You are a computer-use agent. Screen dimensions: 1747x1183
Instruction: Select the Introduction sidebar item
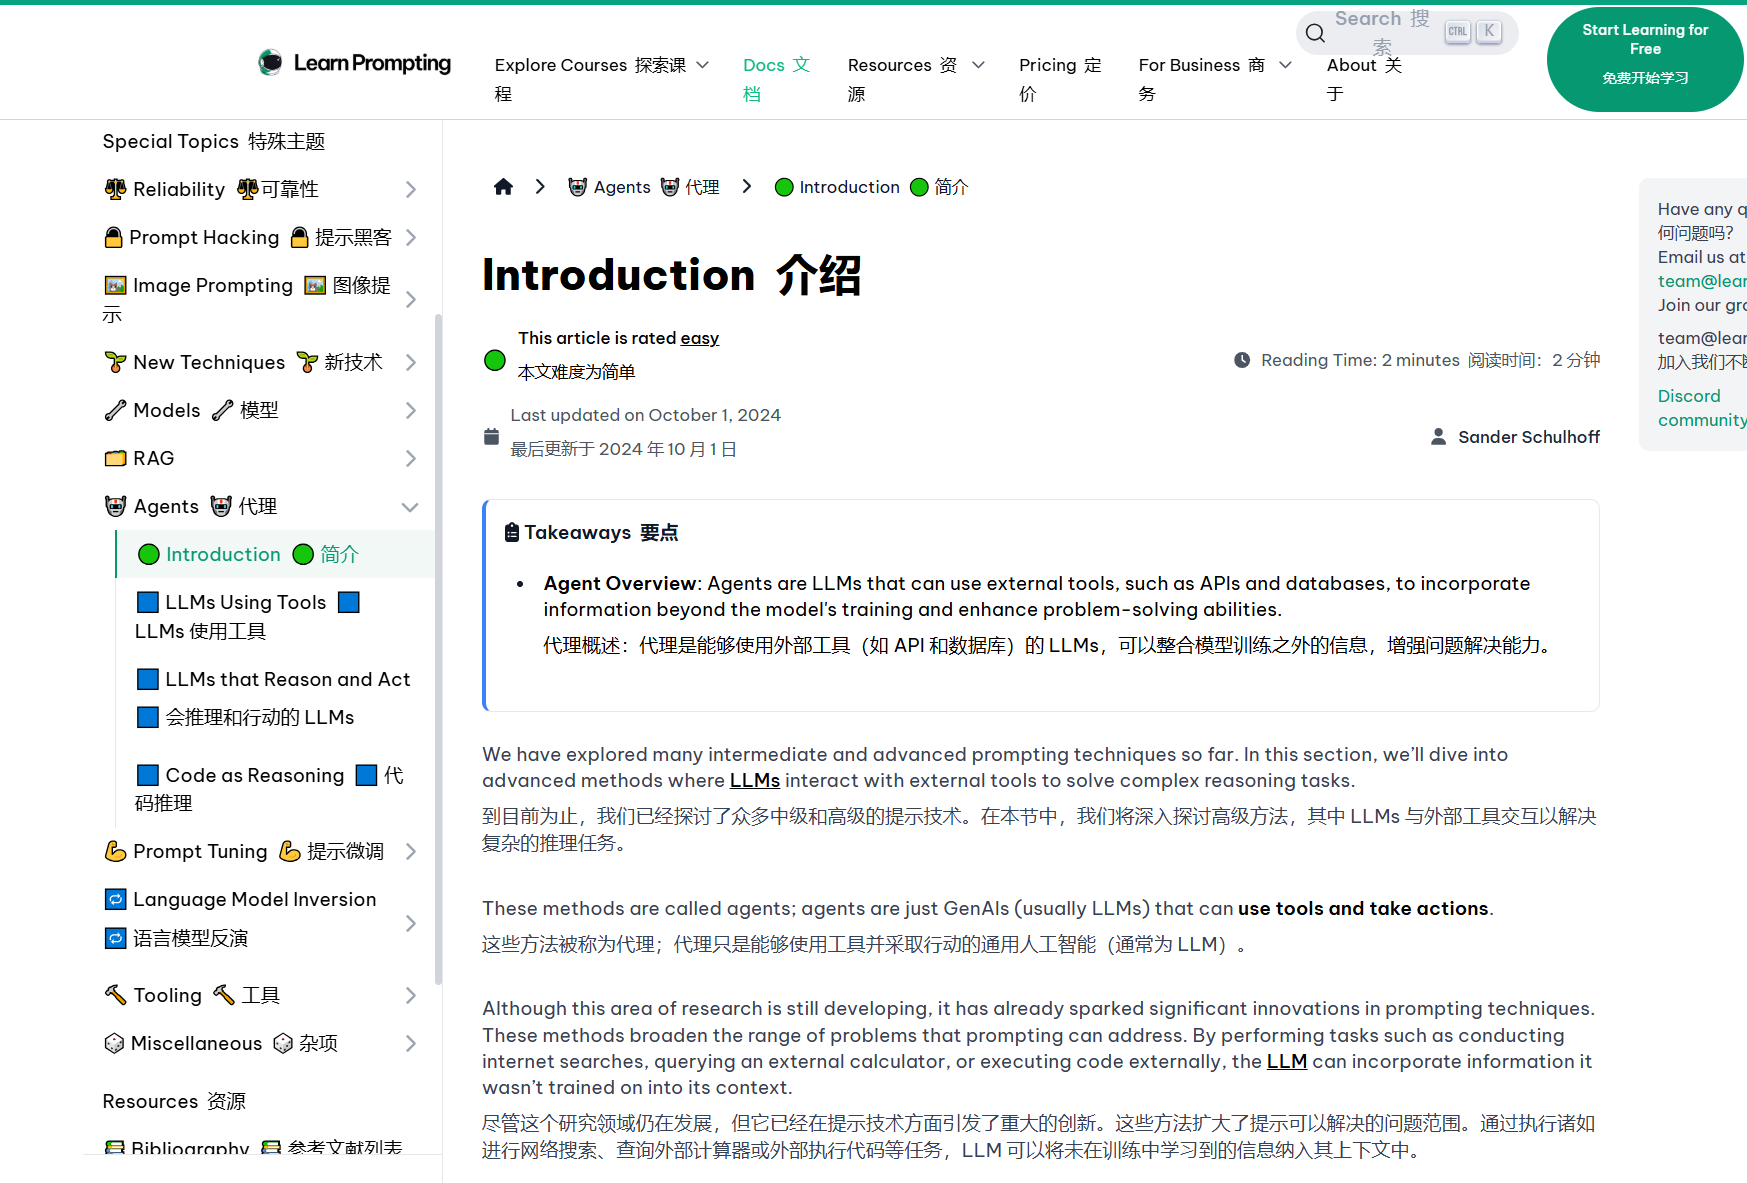pyautogui.click(x=276, y=554)
